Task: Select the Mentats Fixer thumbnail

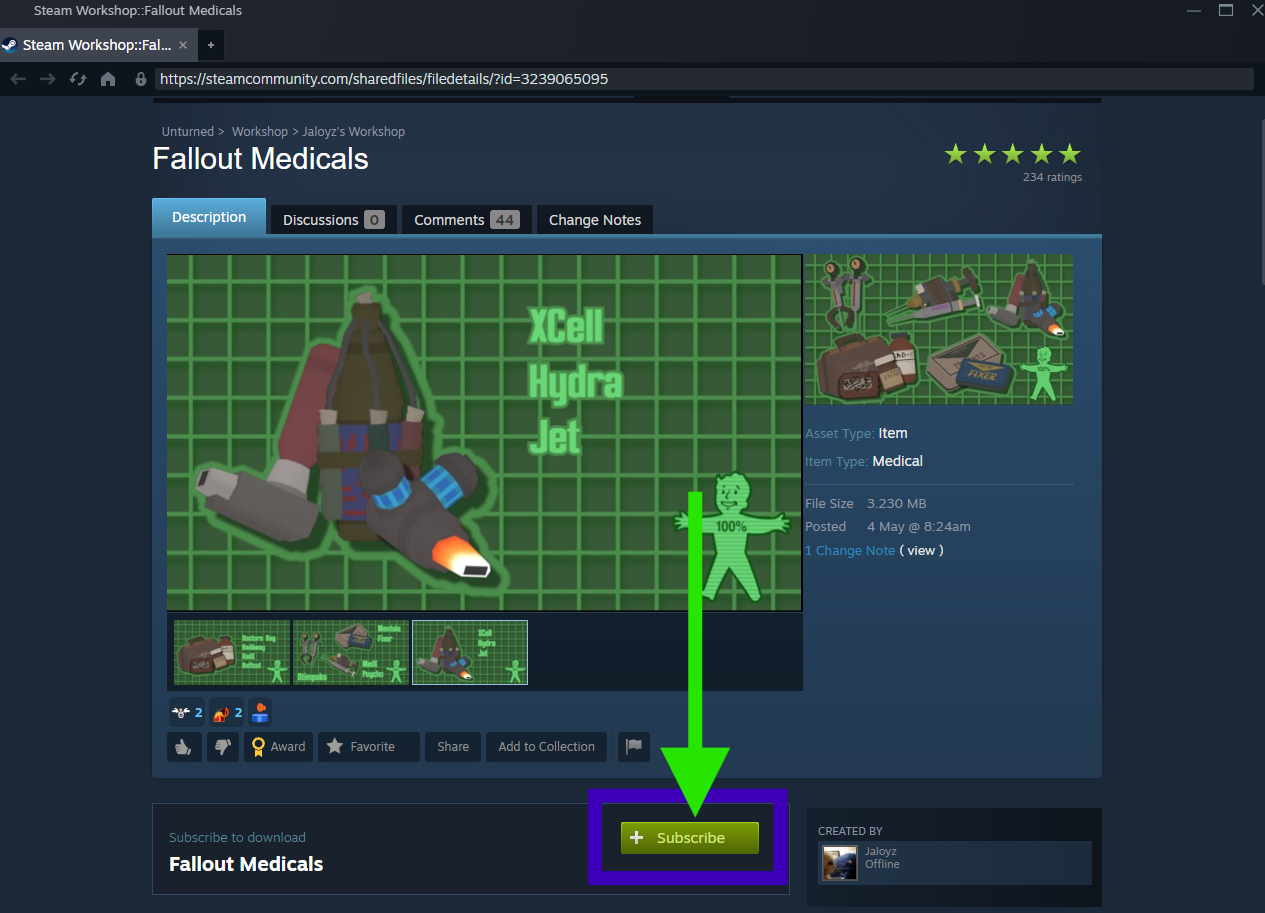Action: click(351, 652)
